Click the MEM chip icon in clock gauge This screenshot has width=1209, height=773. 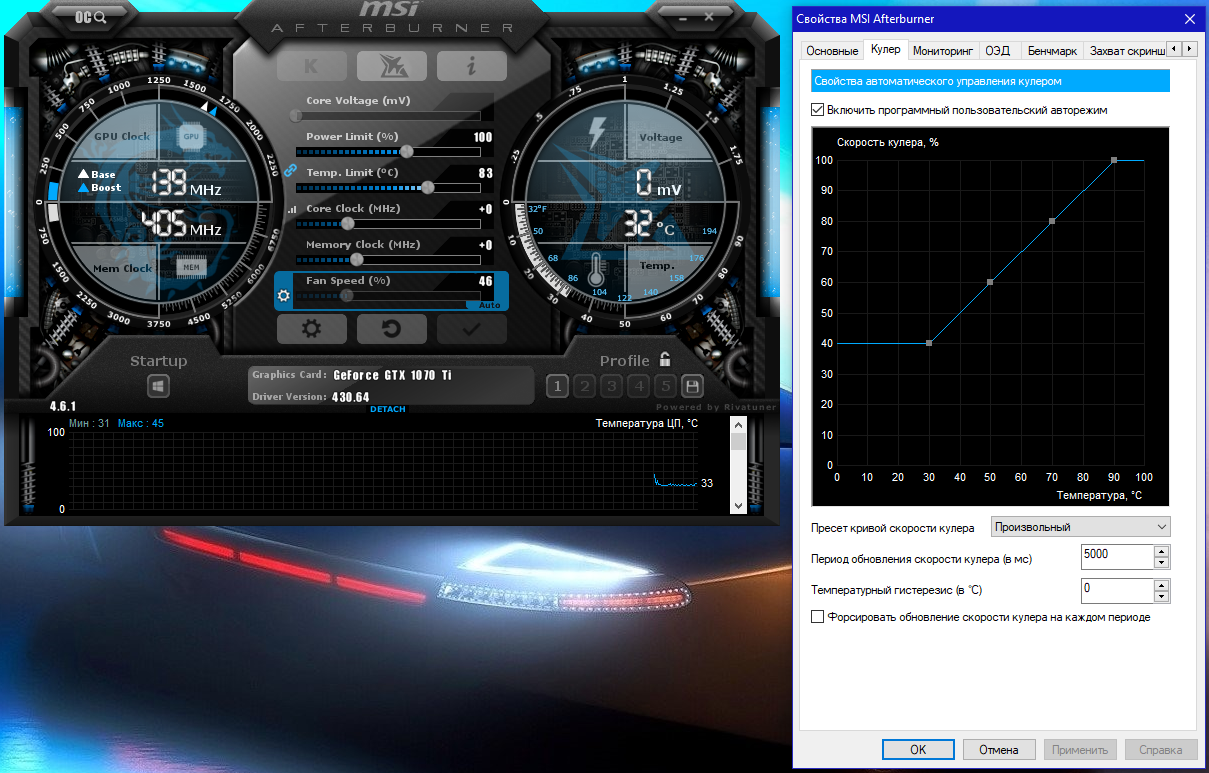coord(190,266)
